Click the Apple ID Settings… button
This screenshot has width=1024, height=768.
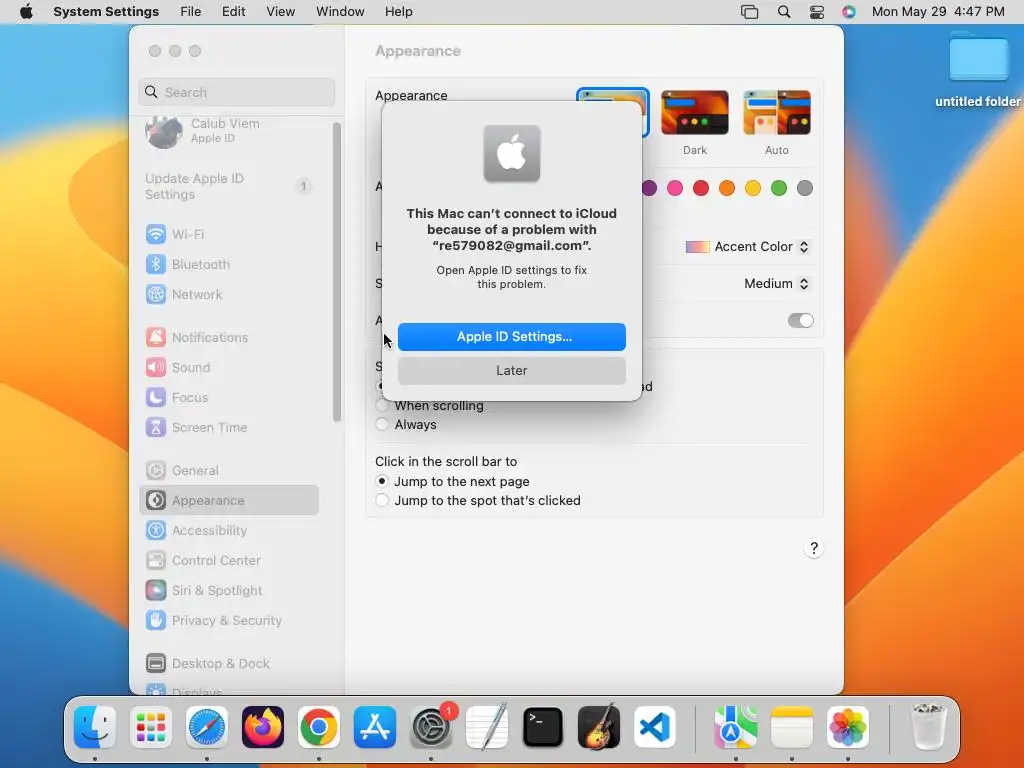tap(512, 336)
